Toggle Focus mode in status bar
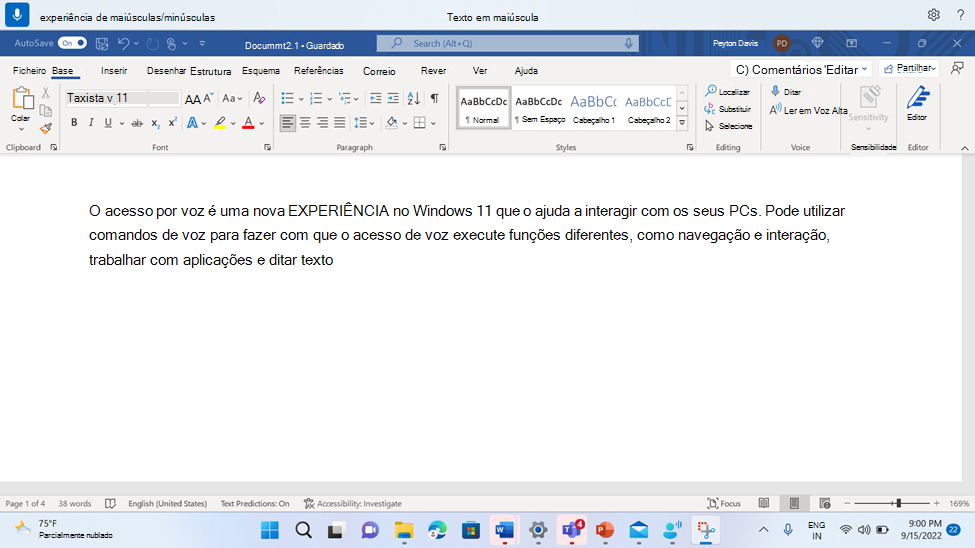975x548 pixels. point(724,503)
